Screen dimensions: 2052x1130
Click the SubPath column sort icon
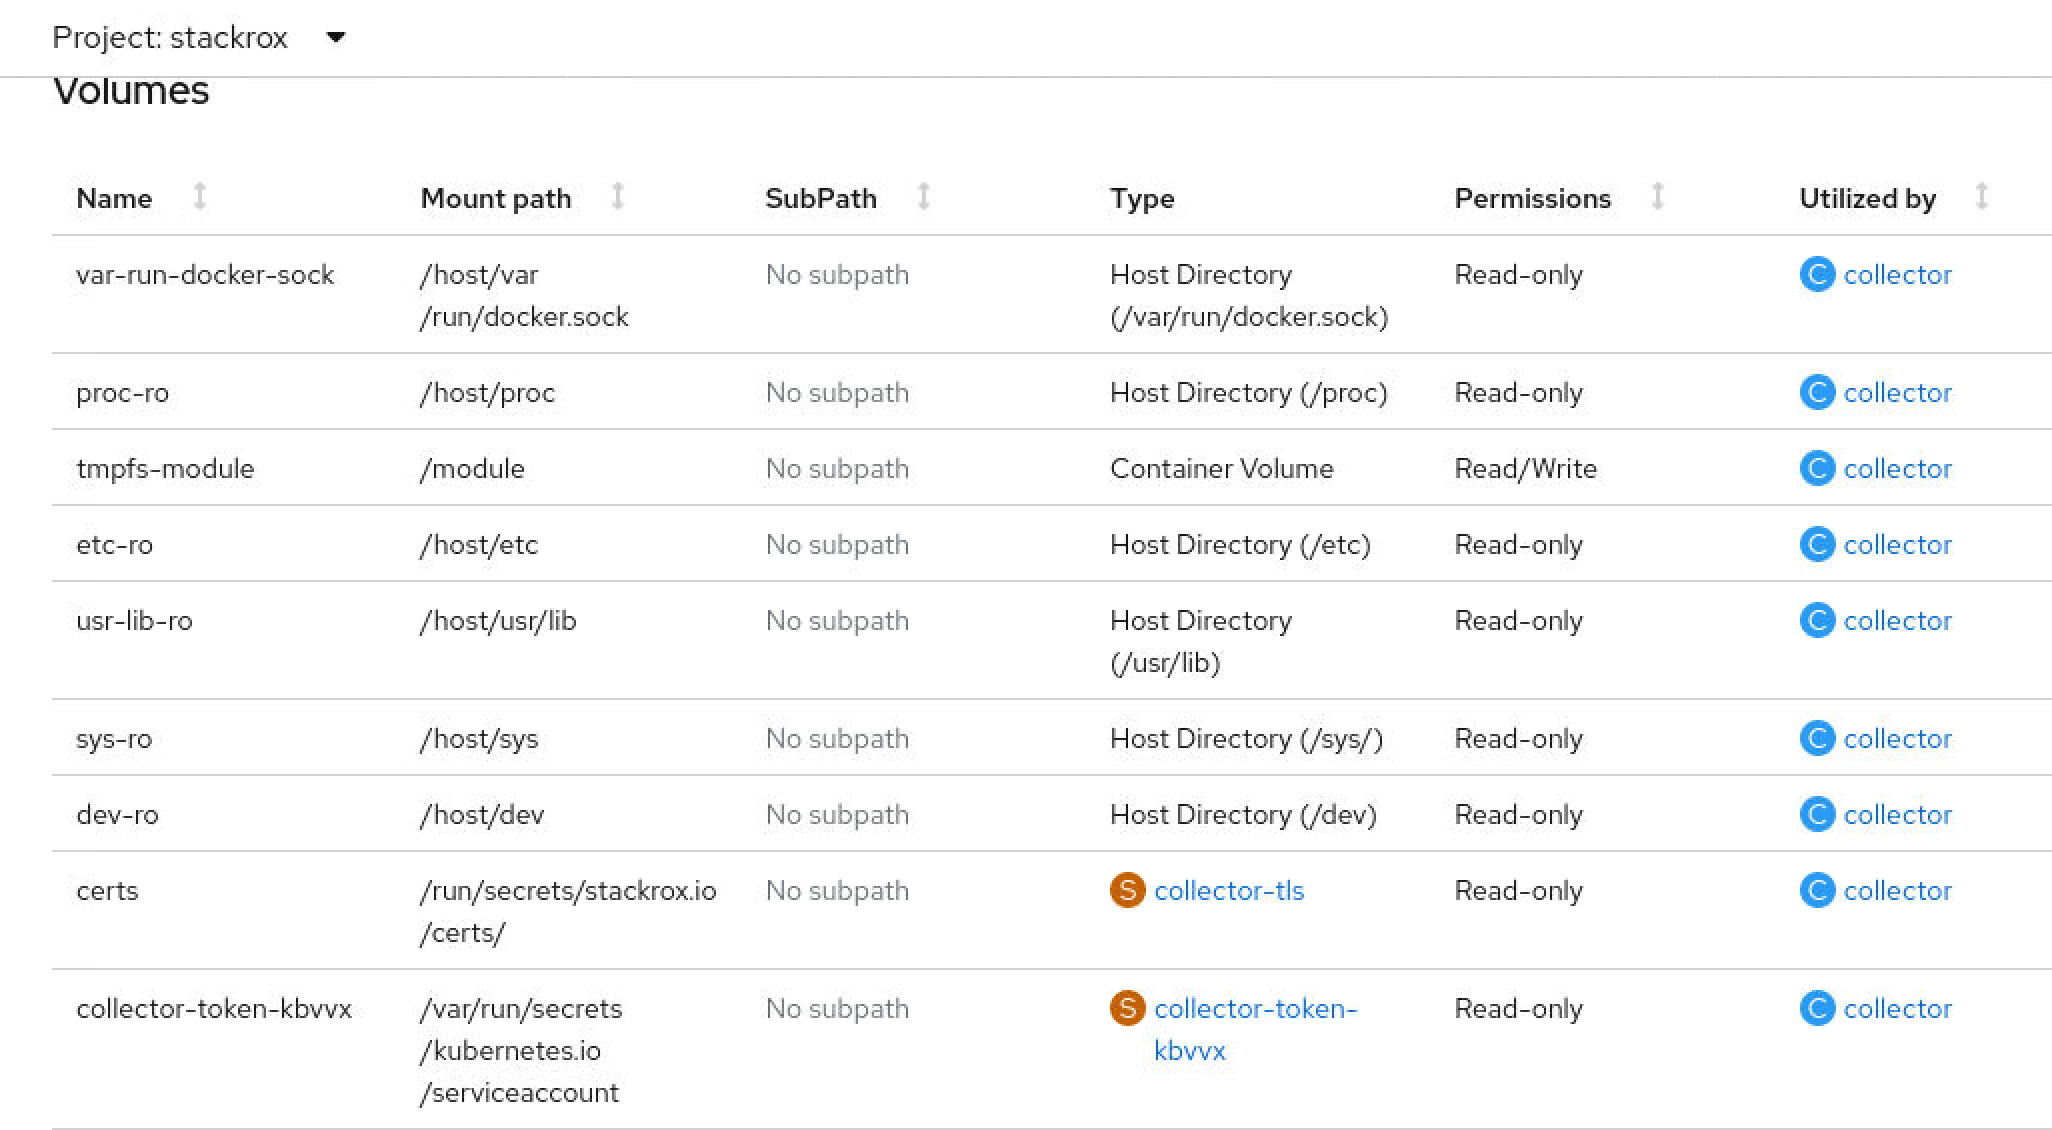923,197
